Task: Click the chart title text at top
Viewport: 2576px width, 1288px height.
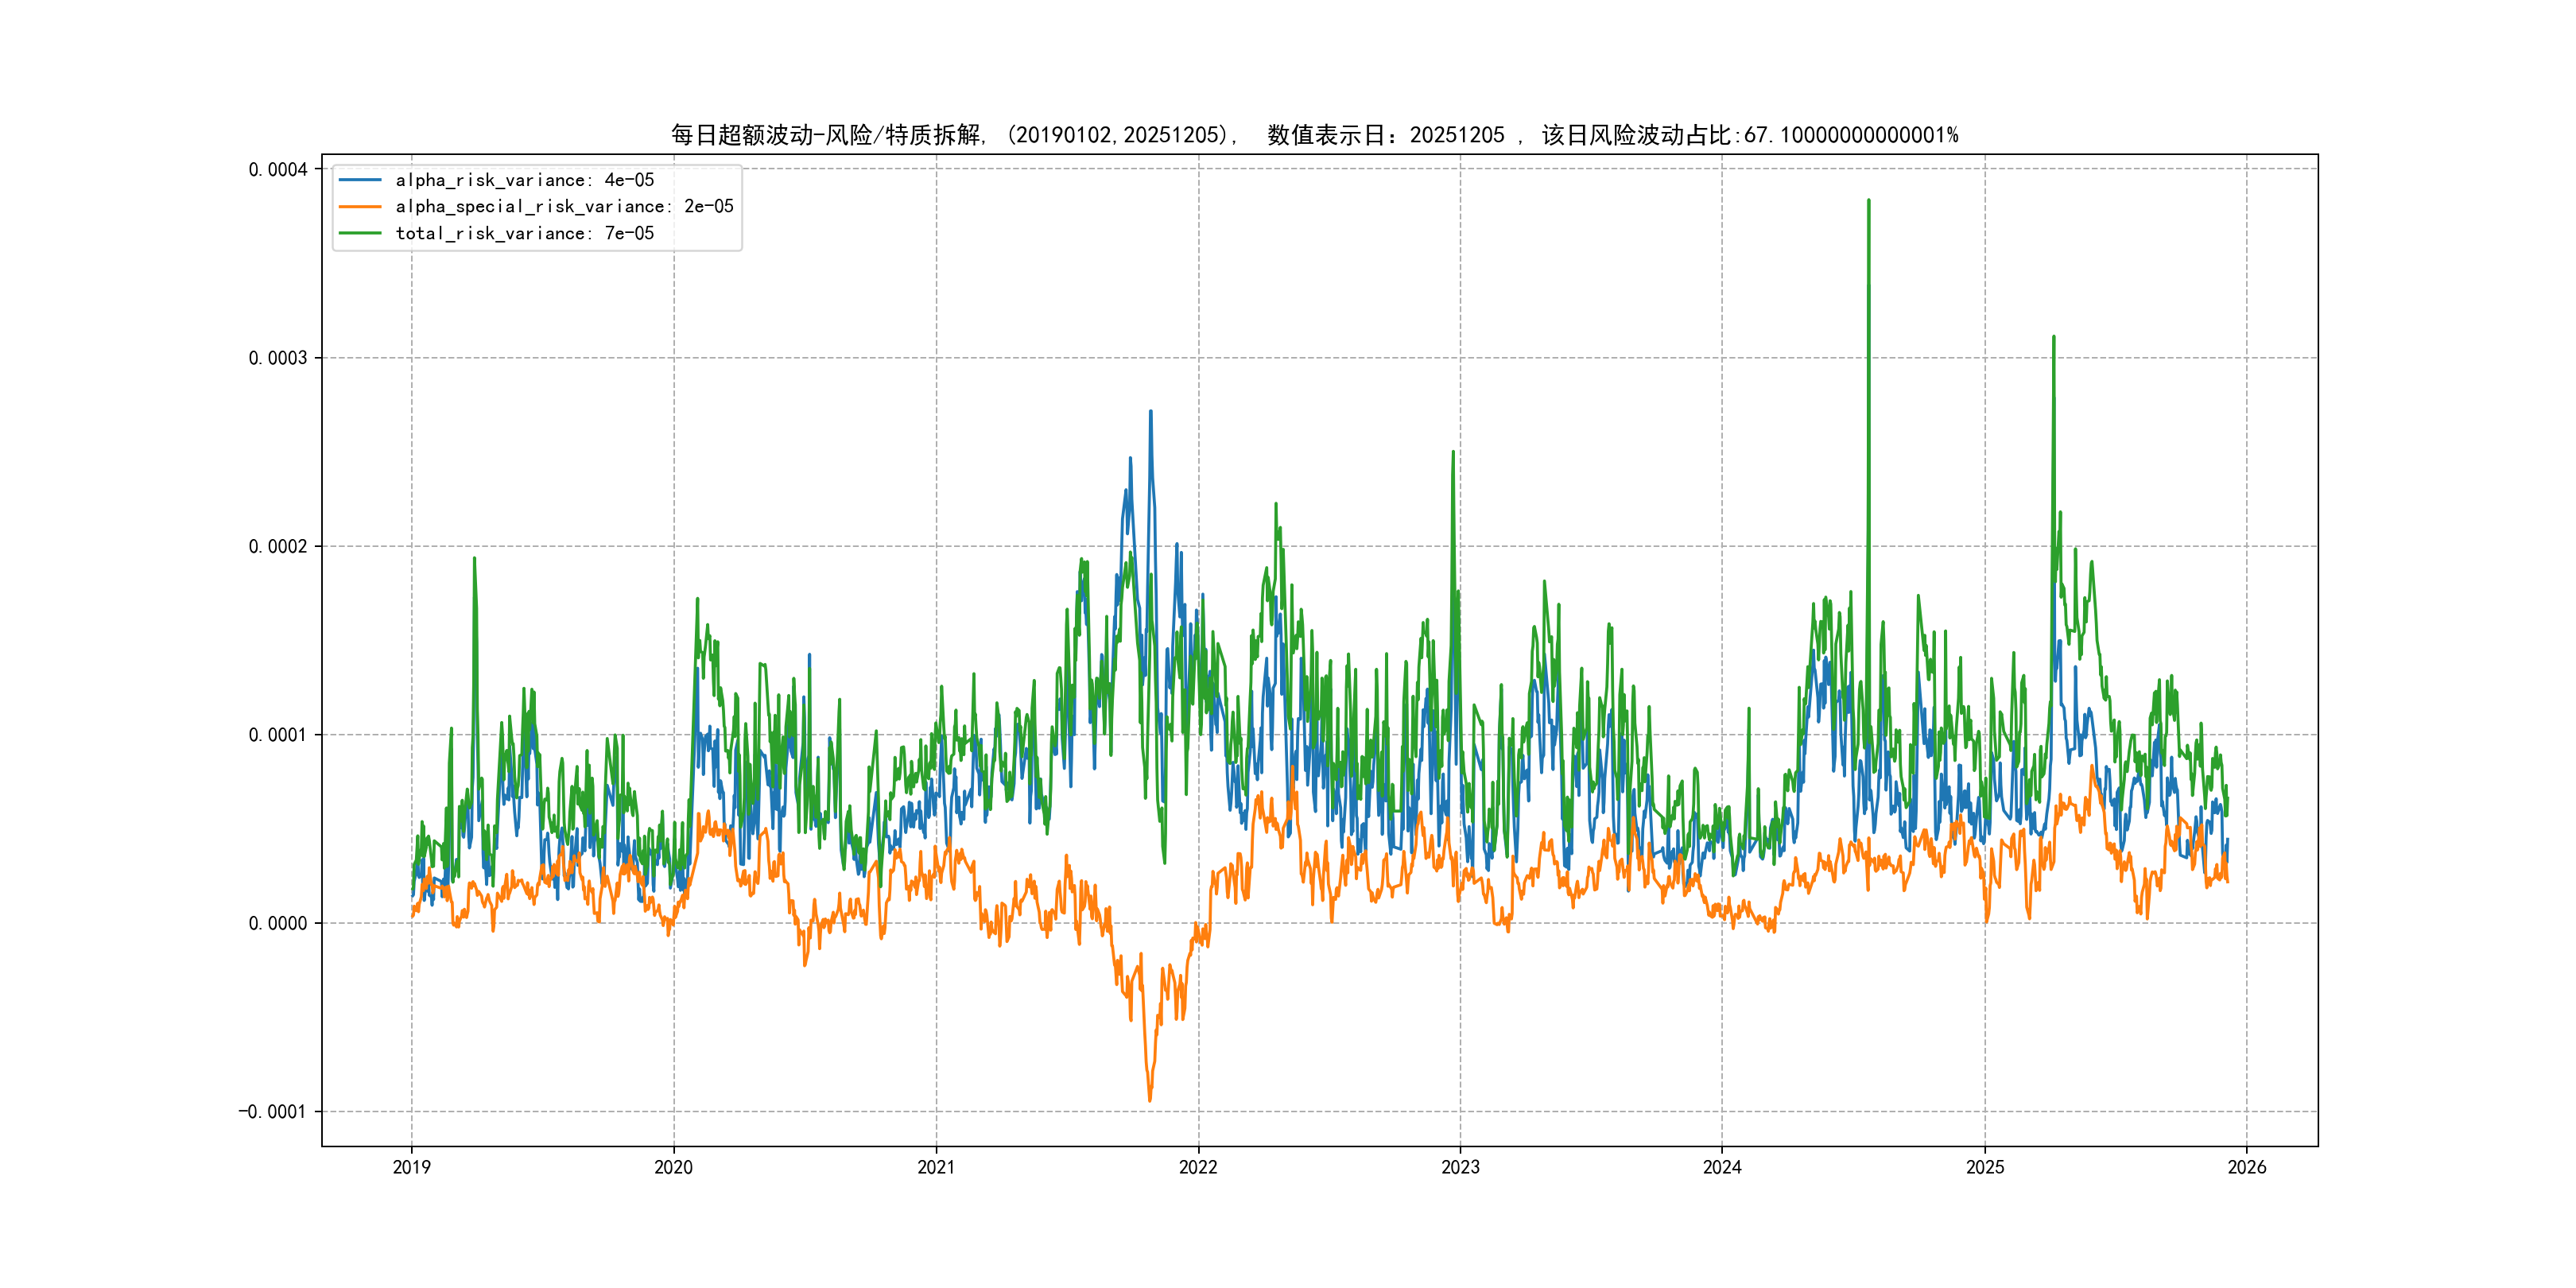Action: [x=1314, y=135]
